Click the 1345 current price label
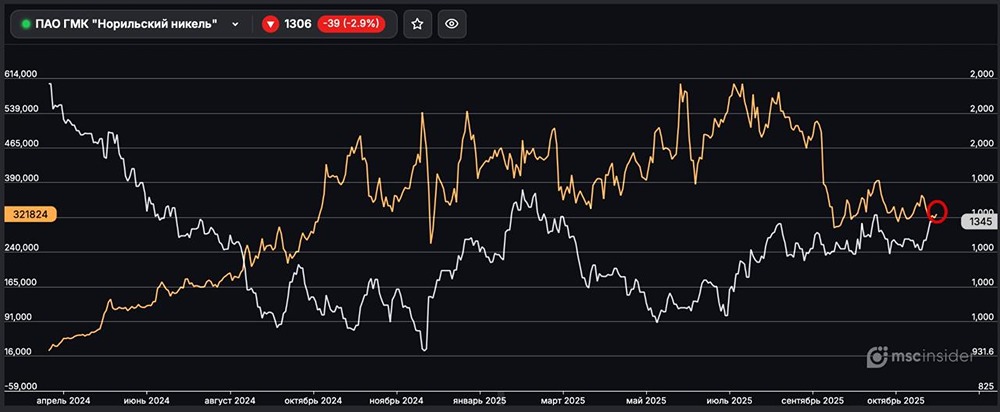This screenshot has height=412, width=1000. tap(979, 222)
